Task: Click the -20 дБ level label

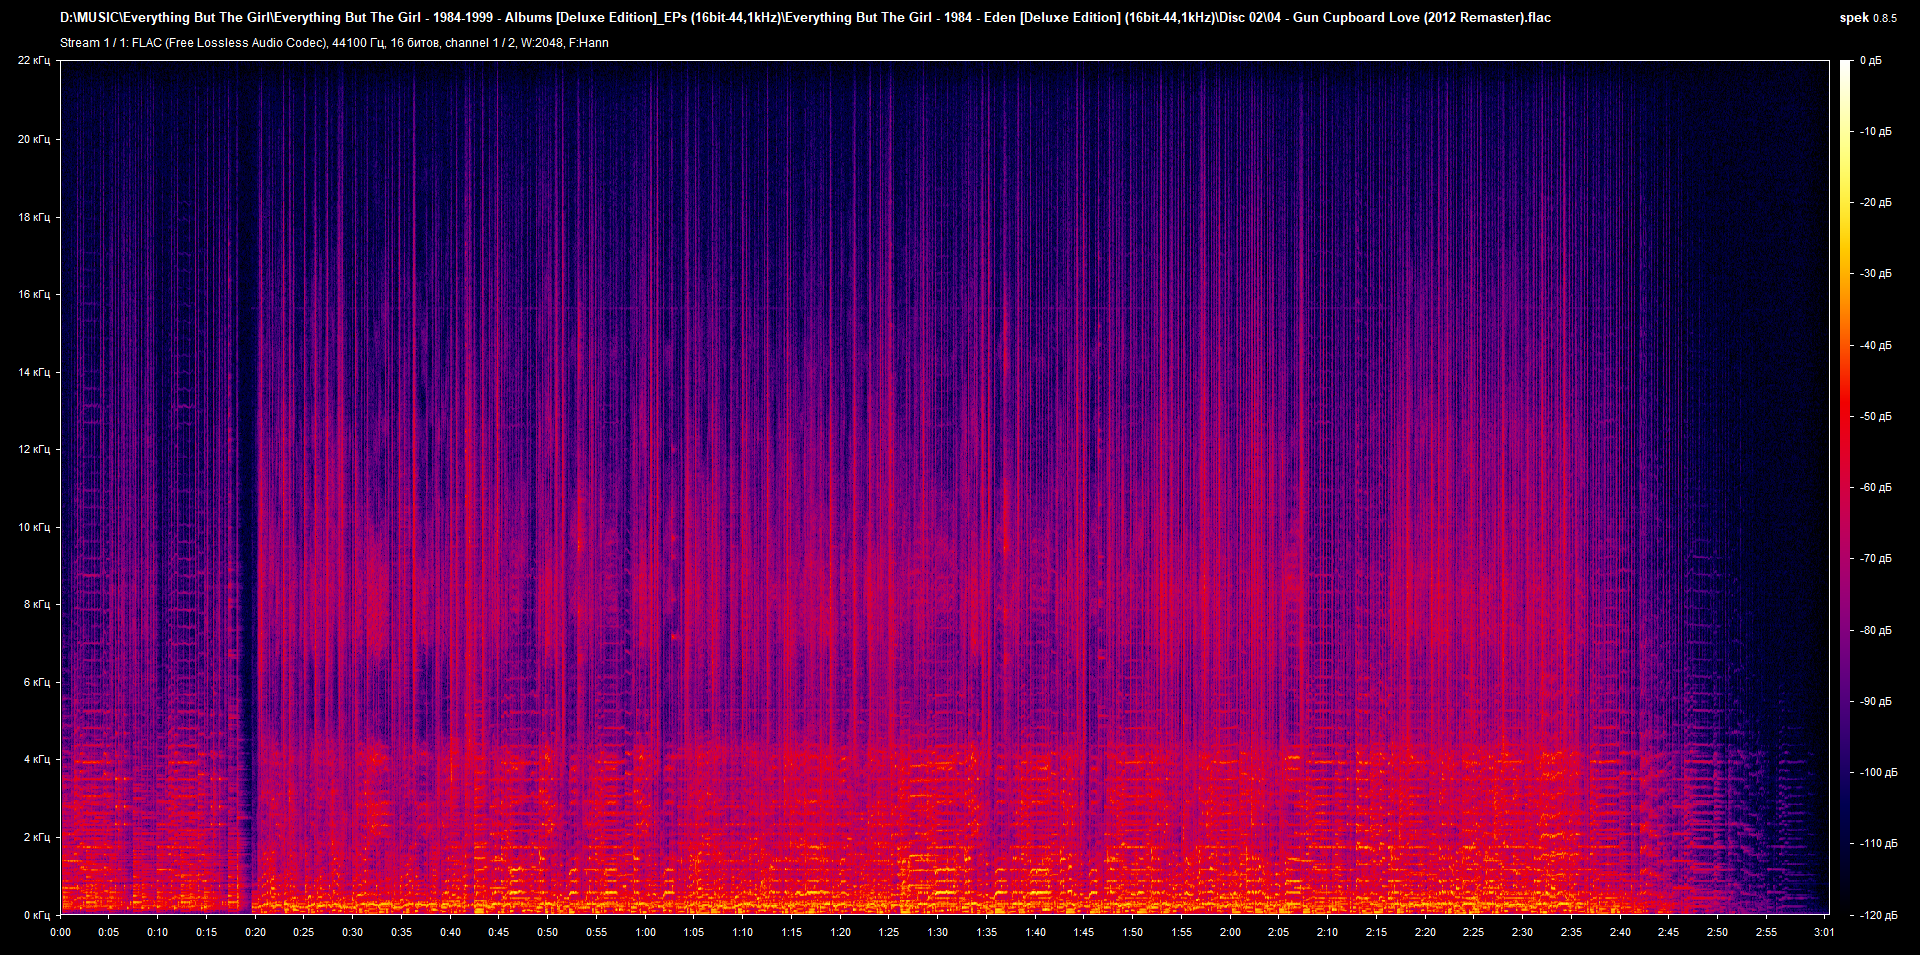Action: click(1876, 203)
